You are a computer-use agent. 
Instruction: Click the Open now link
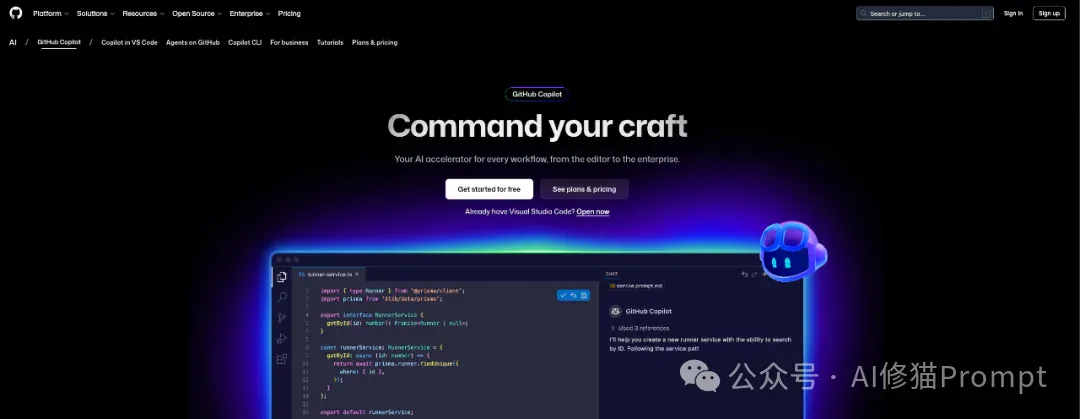click(592, 212)
